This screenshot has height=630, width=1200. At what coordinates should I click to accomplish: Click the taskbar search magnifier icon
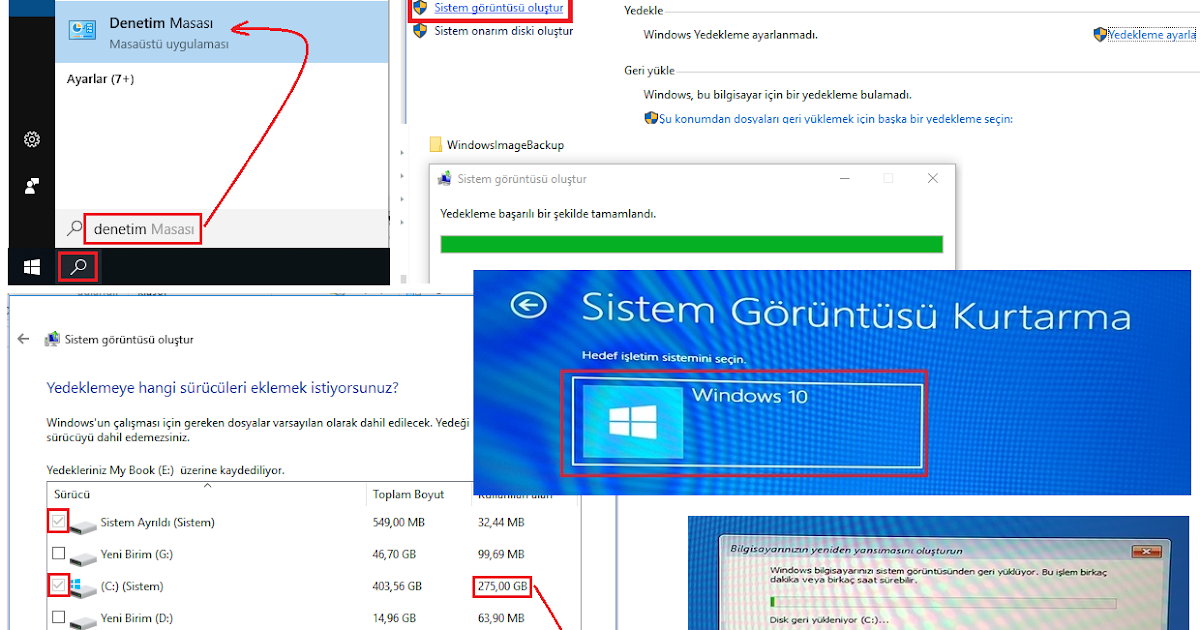(x=78, y=267)
